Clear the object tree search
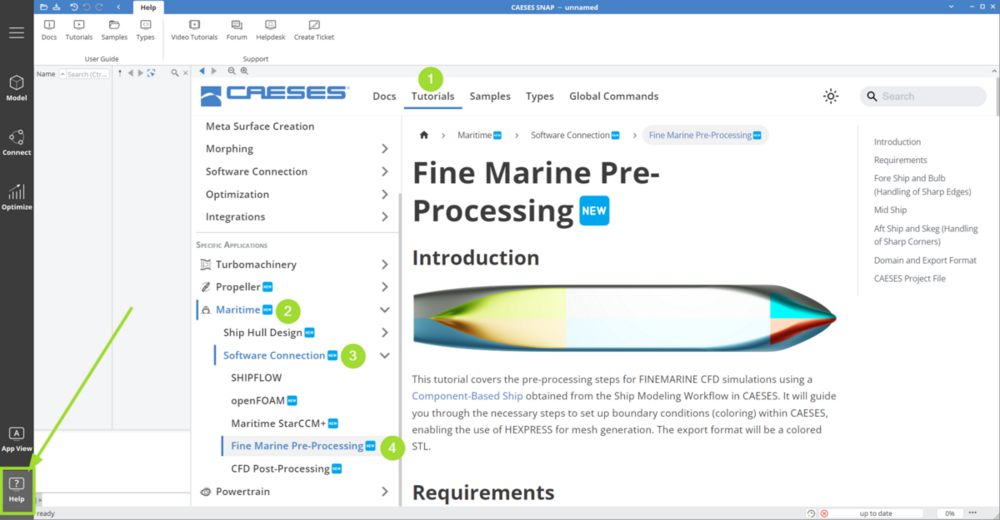This screenshot has width=1000, height=520. 186,73
